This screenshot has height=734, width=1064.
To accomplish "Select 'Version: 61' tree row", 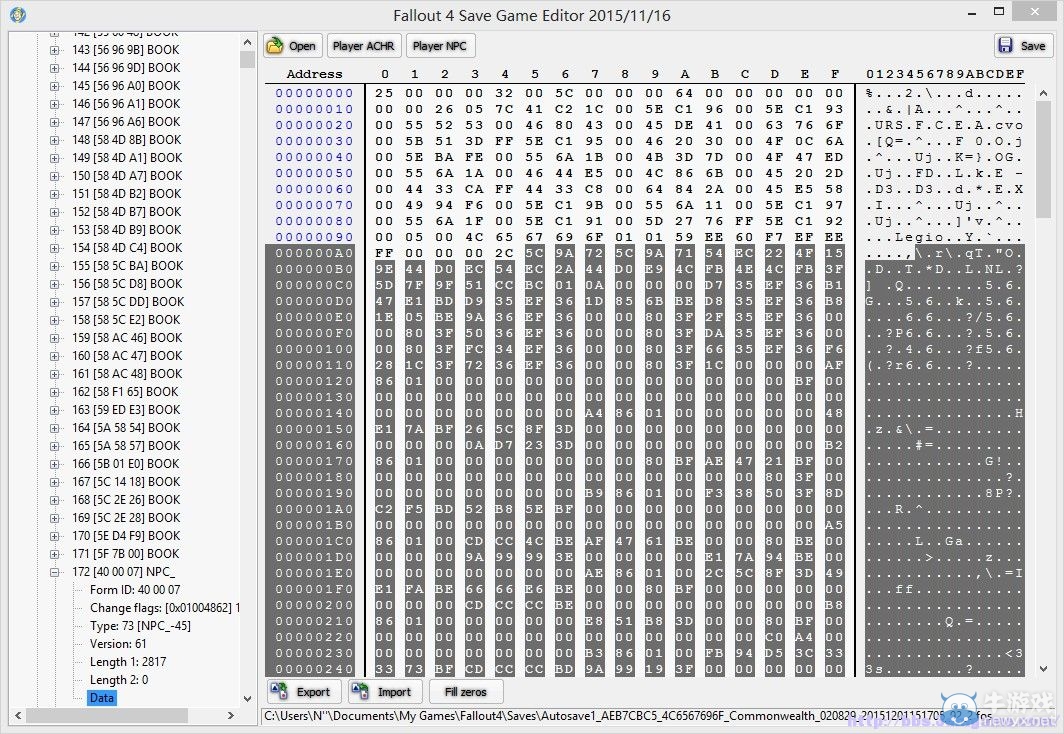I will 118,644.
